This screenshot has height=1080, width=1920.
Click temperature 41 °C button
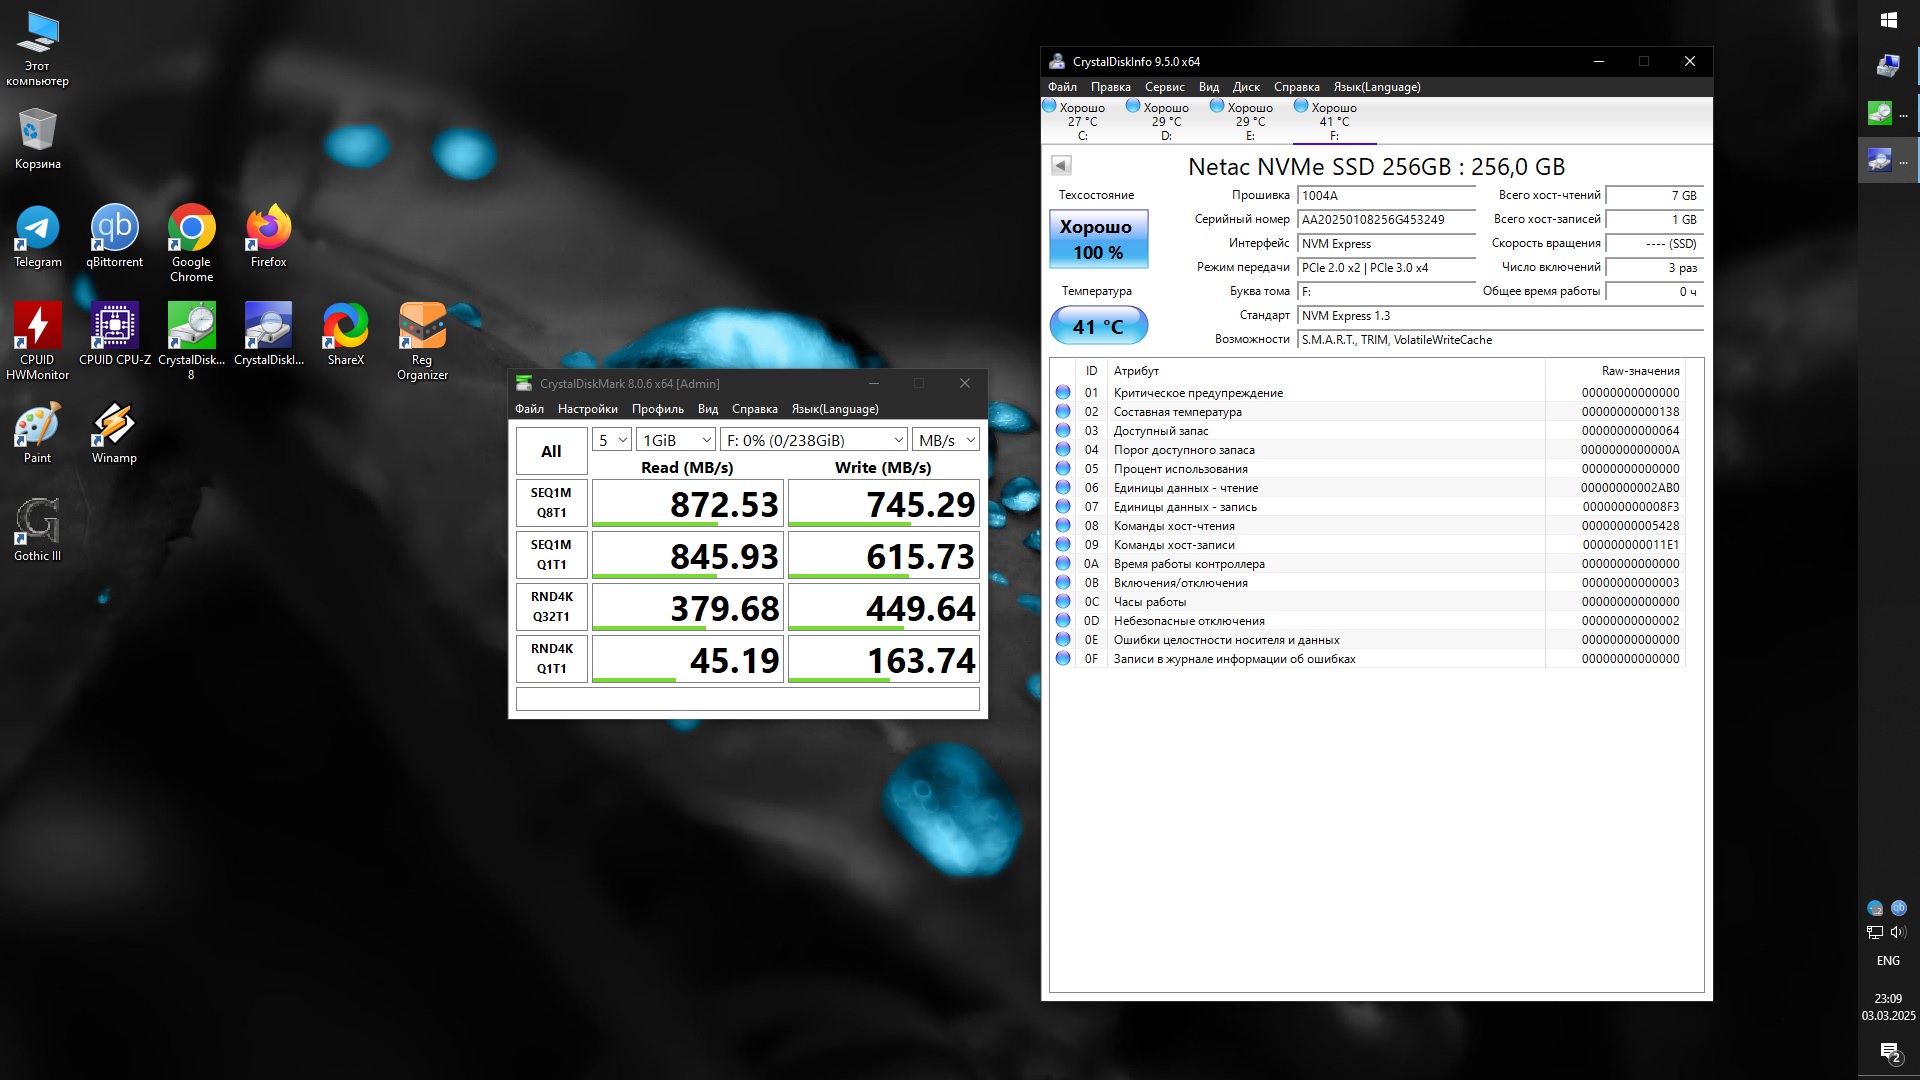tap(1098, 326)
